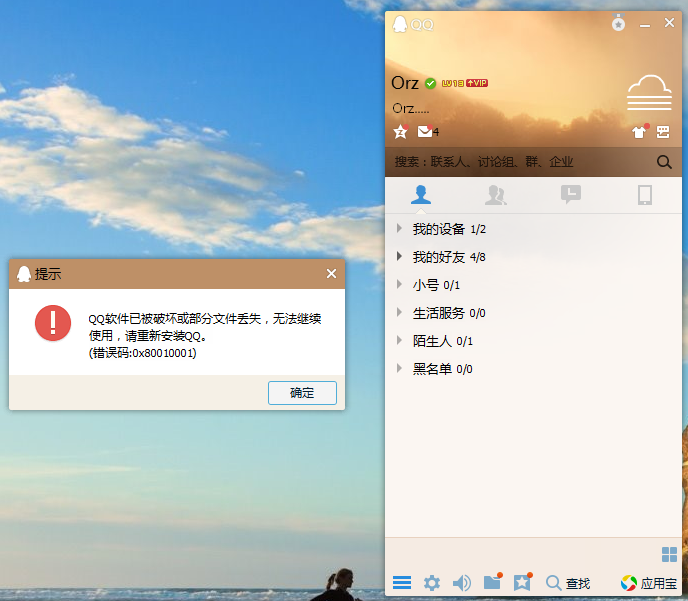688x601 pixels.
Task: Click green online status indicator beside Orz
Action: [x=430, y=83]
